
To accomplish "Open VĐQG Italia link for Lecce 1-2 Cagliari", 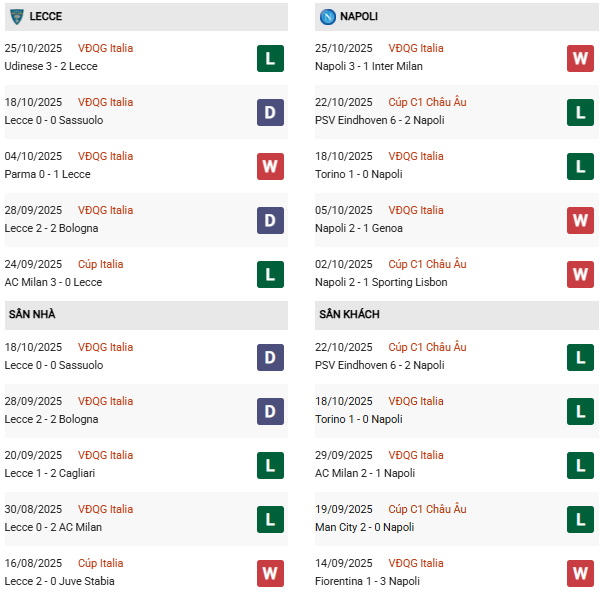I will coord(105,455).
